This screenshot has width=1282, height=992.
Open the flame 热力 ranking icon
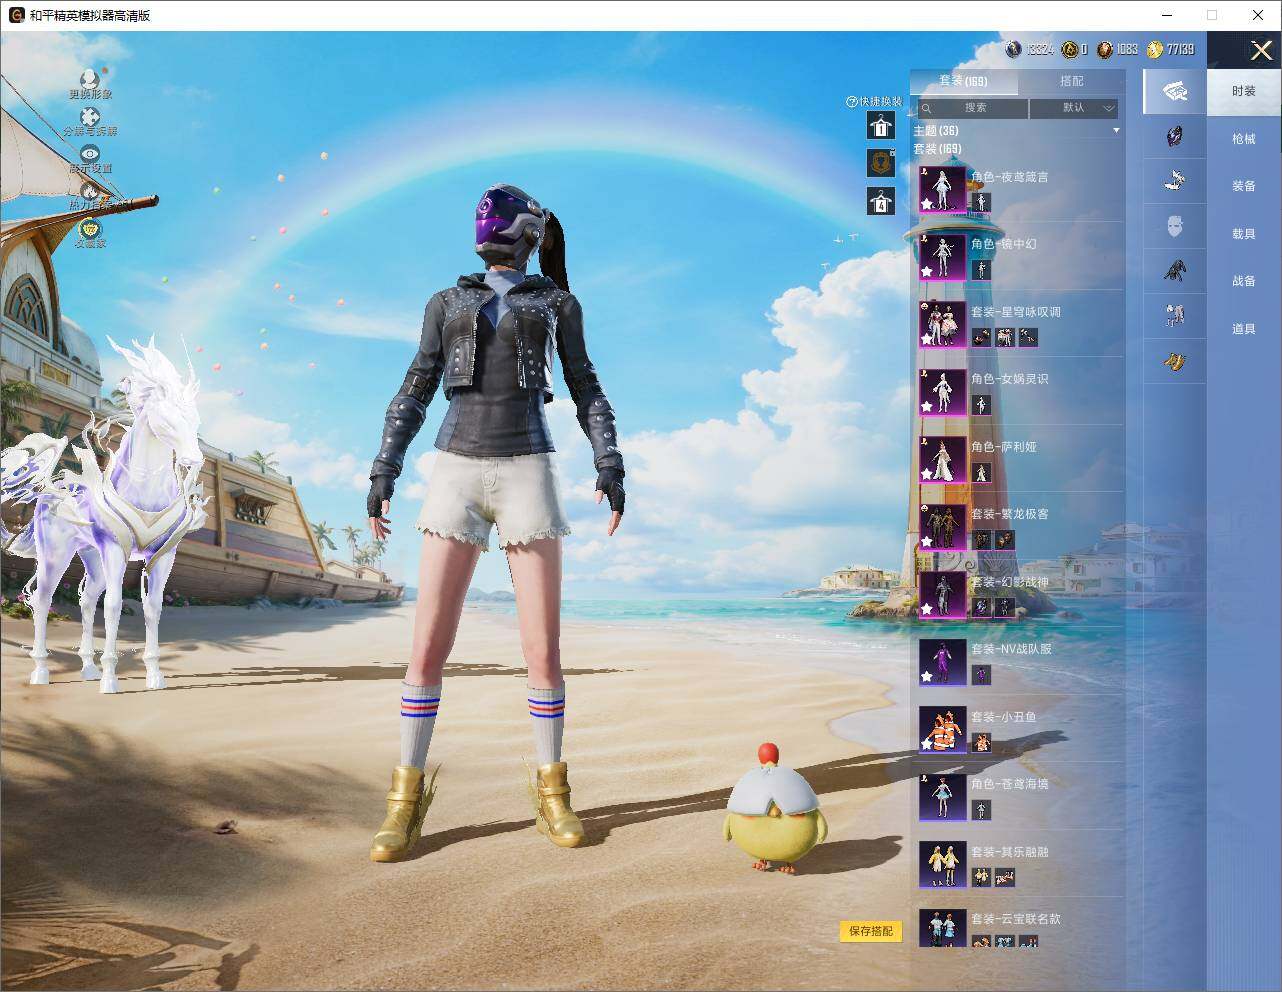click(90, 191)
